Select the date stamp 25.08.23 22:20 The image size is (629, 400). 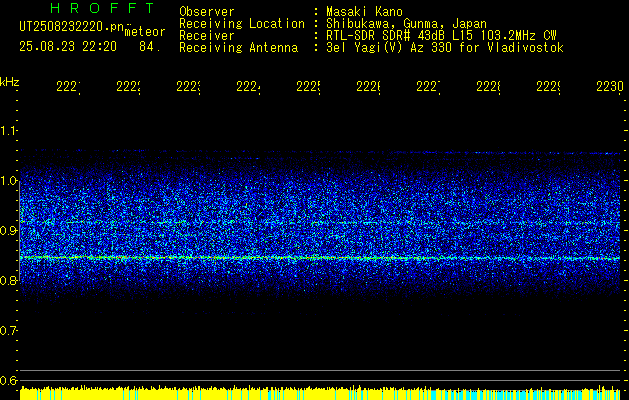click(x=68, y=47)
